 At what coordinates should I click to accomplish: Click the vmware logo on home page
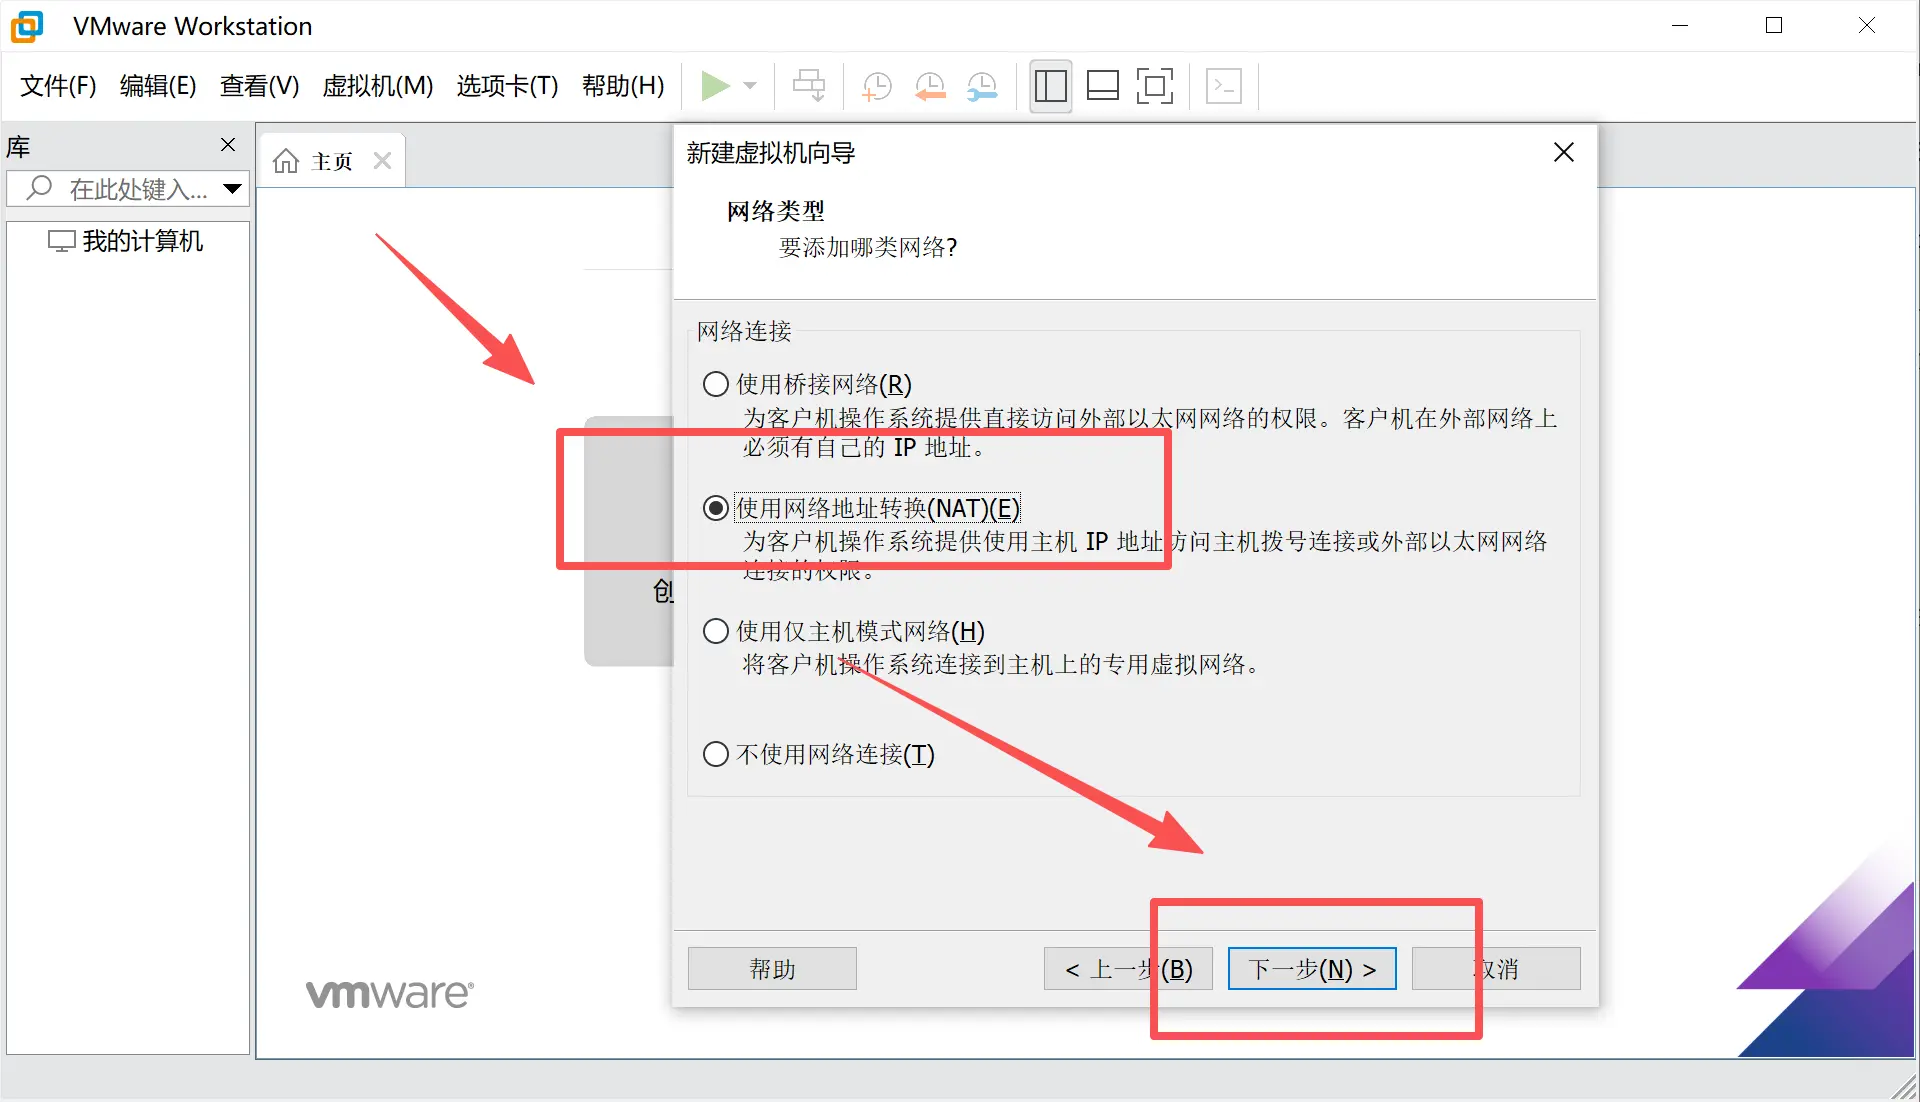pos(390,993)
